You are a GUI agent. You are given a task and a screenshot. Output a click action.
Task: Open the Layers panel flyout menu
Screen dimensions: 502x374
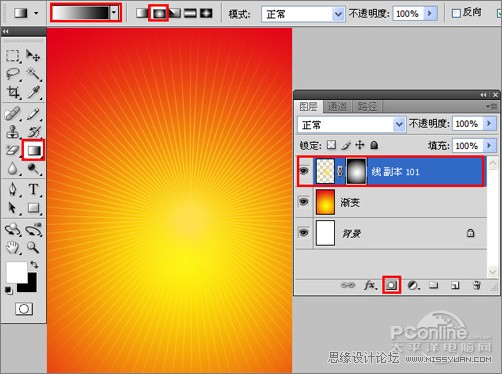[x=492, y=106]
